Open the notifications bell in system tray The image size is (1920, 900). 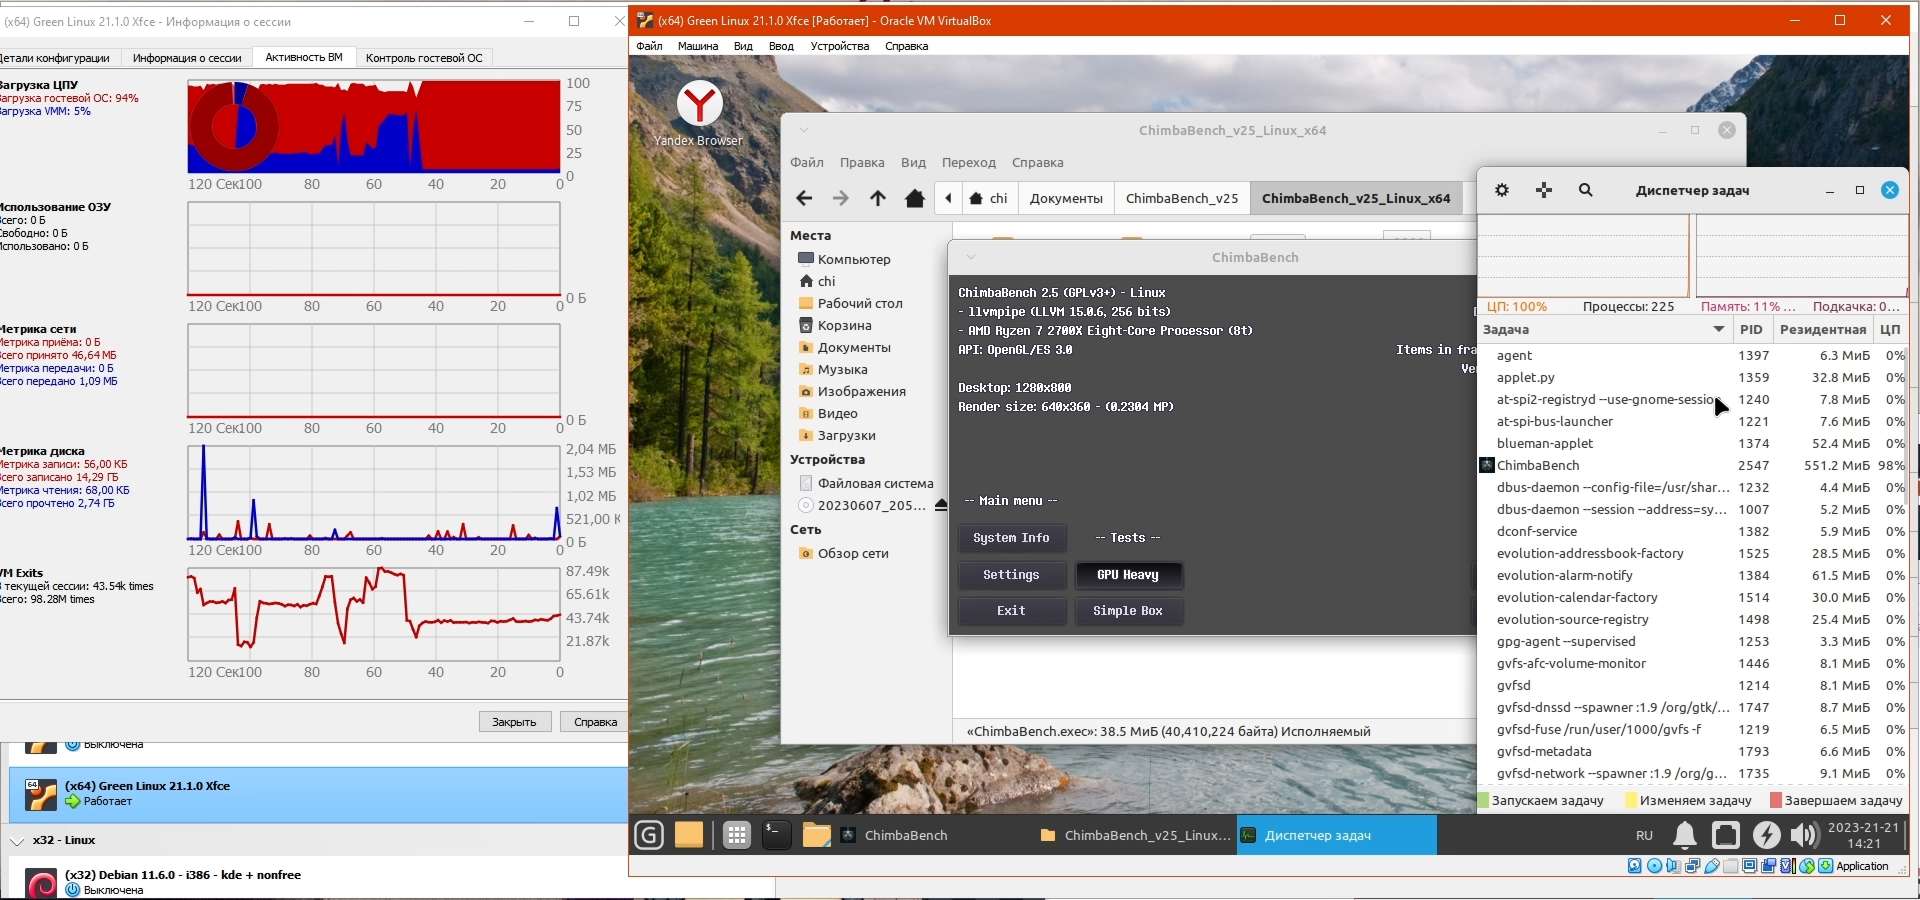(1685, 835)
